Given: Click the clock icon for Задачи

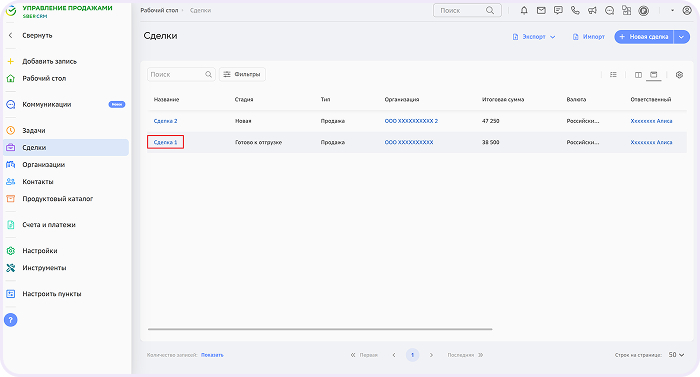Looking at the screenshot, I should tap(11, 130).
